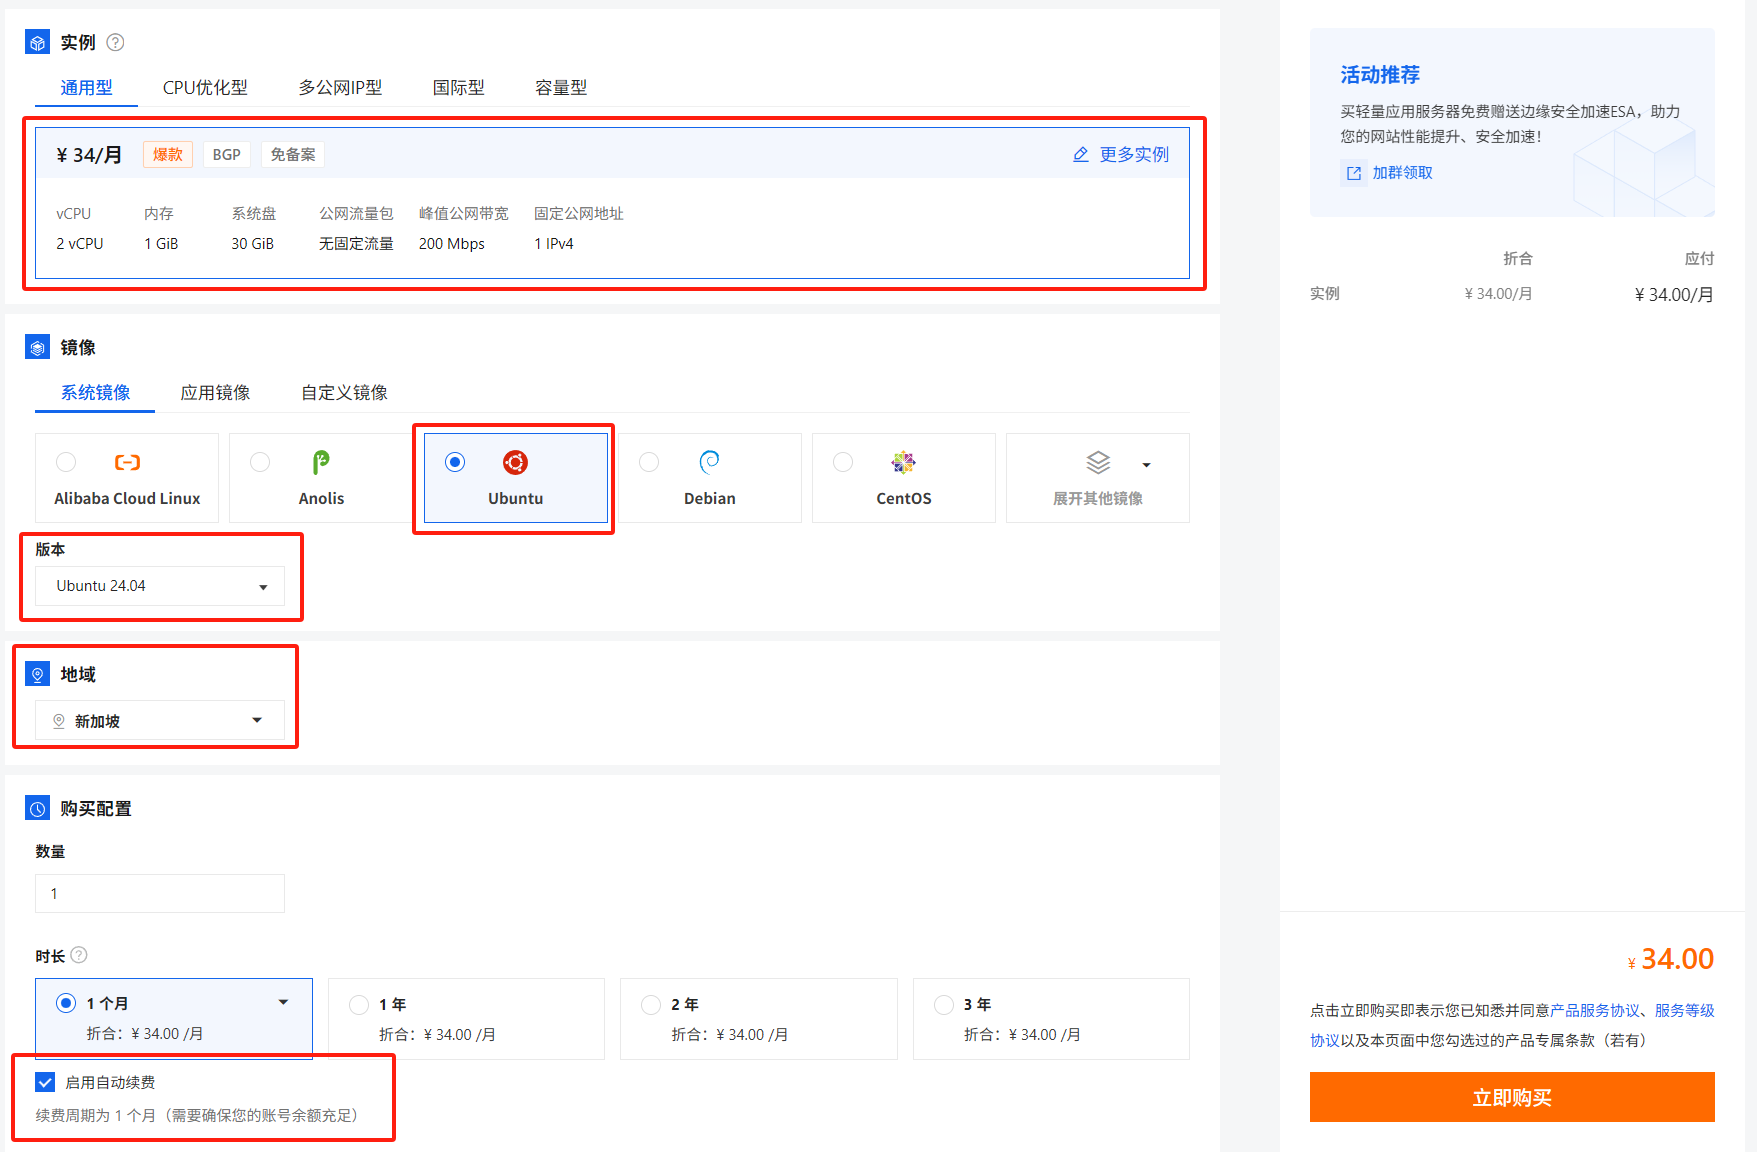Open the 加群领取 link
This screenshot has width=1757, height=1152.
click(1401, 173)
